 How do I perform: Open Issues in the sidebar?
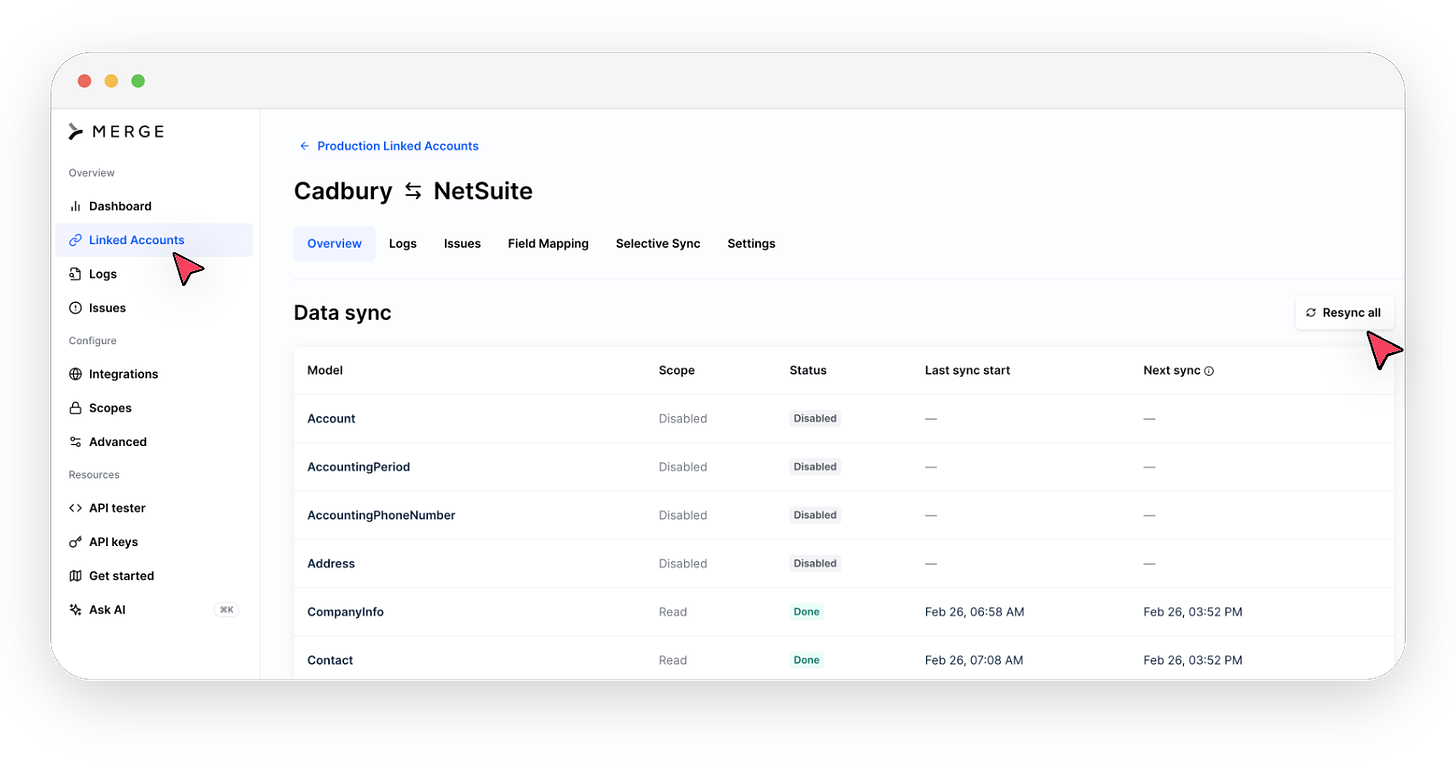click(x=154, y=308)
